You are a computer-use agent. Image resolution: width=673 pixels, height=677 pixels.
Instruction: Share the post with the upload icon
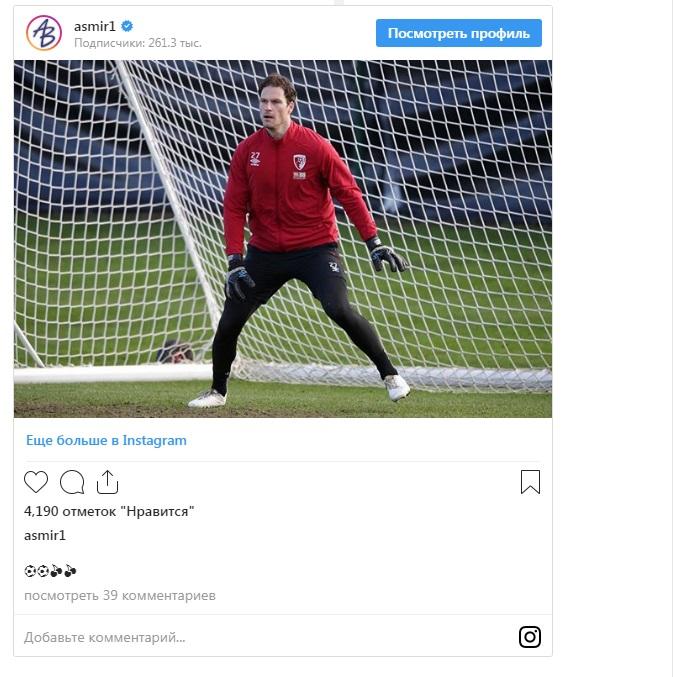[x=107, y=482]
